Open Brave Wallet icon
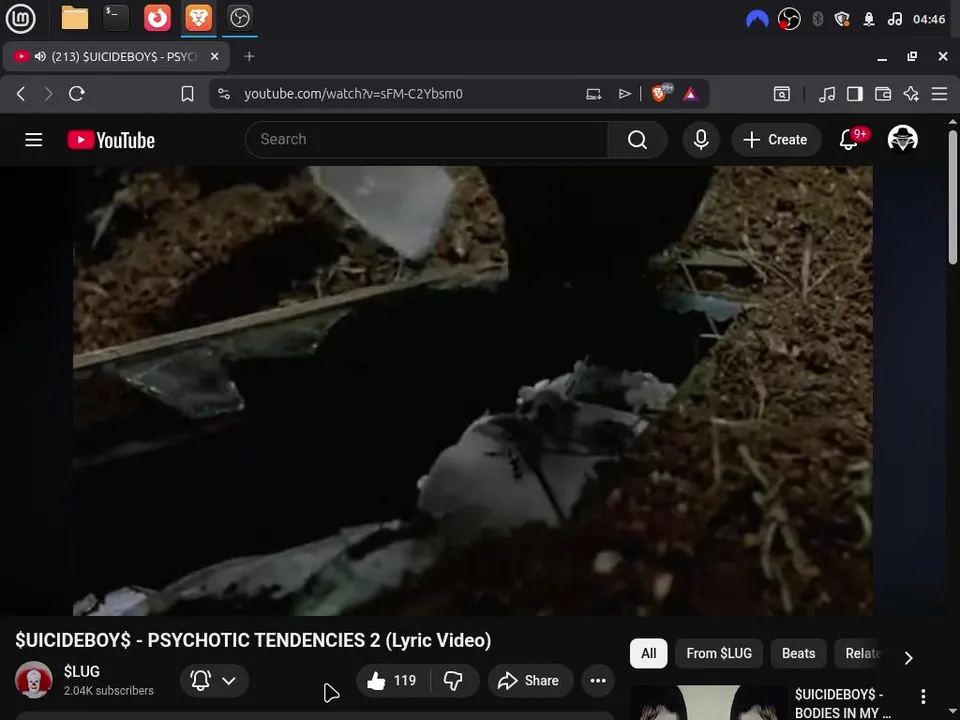 coord(883,94)
